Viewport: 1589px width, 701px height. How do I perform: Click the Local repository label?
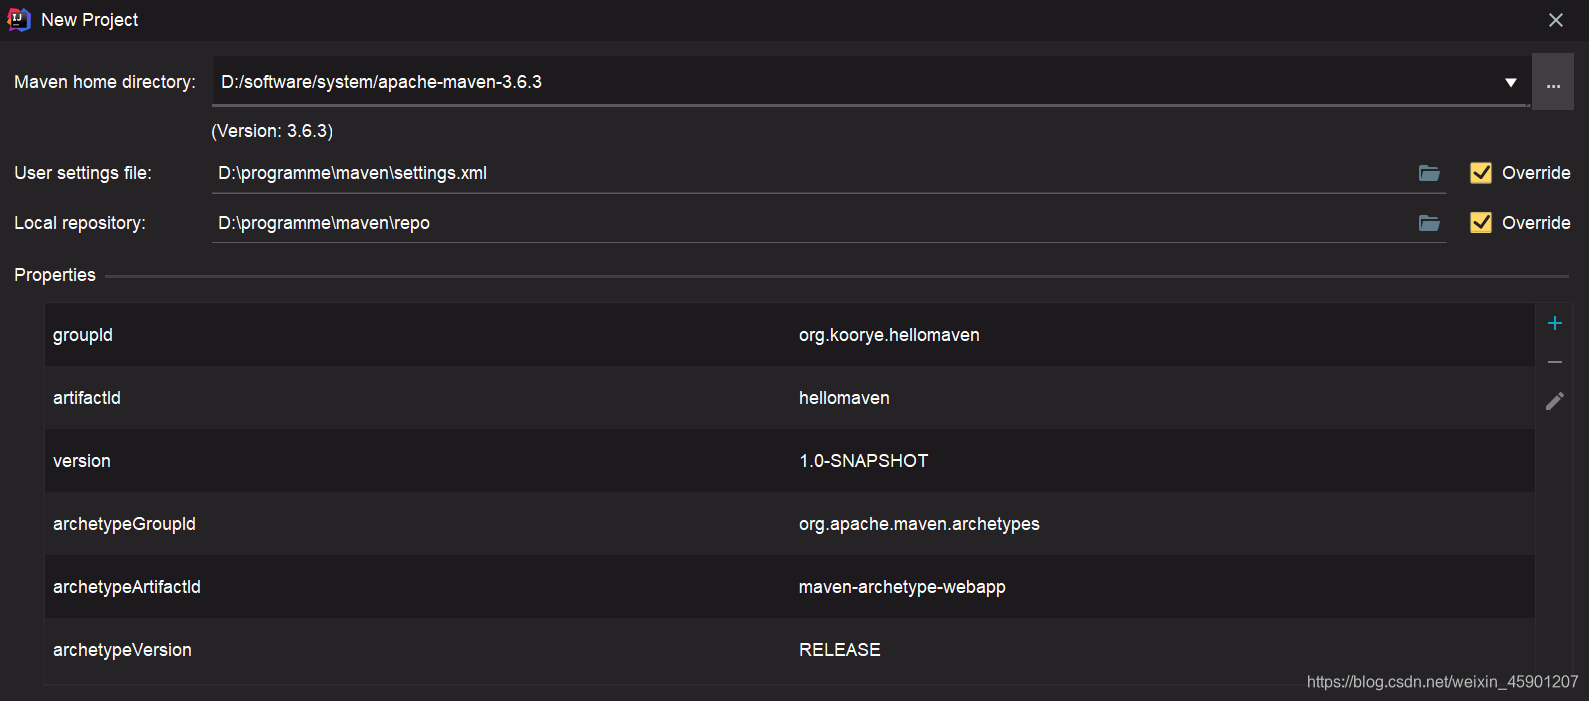point(80,223)
